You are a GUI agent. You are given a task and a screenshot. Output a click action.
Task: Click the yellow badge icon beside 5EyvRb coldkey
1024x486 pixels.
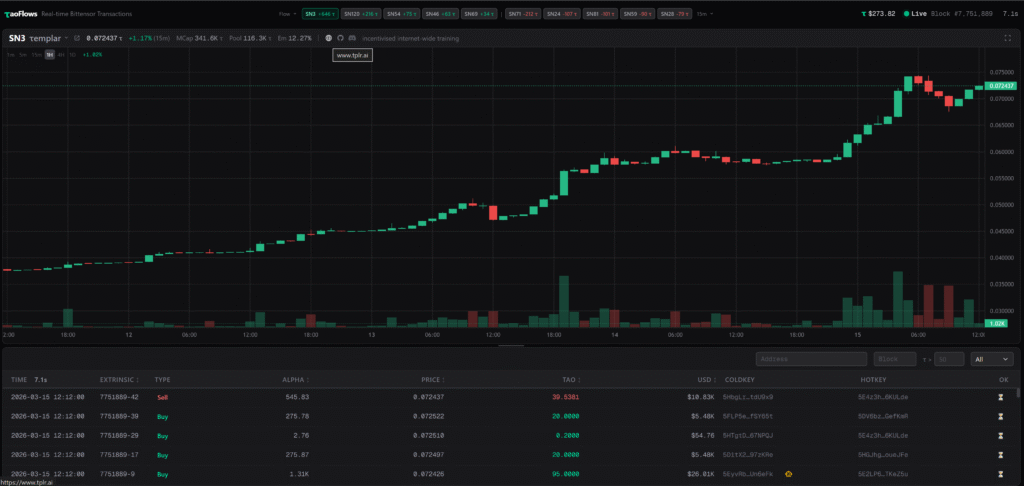tap(789, 473)
